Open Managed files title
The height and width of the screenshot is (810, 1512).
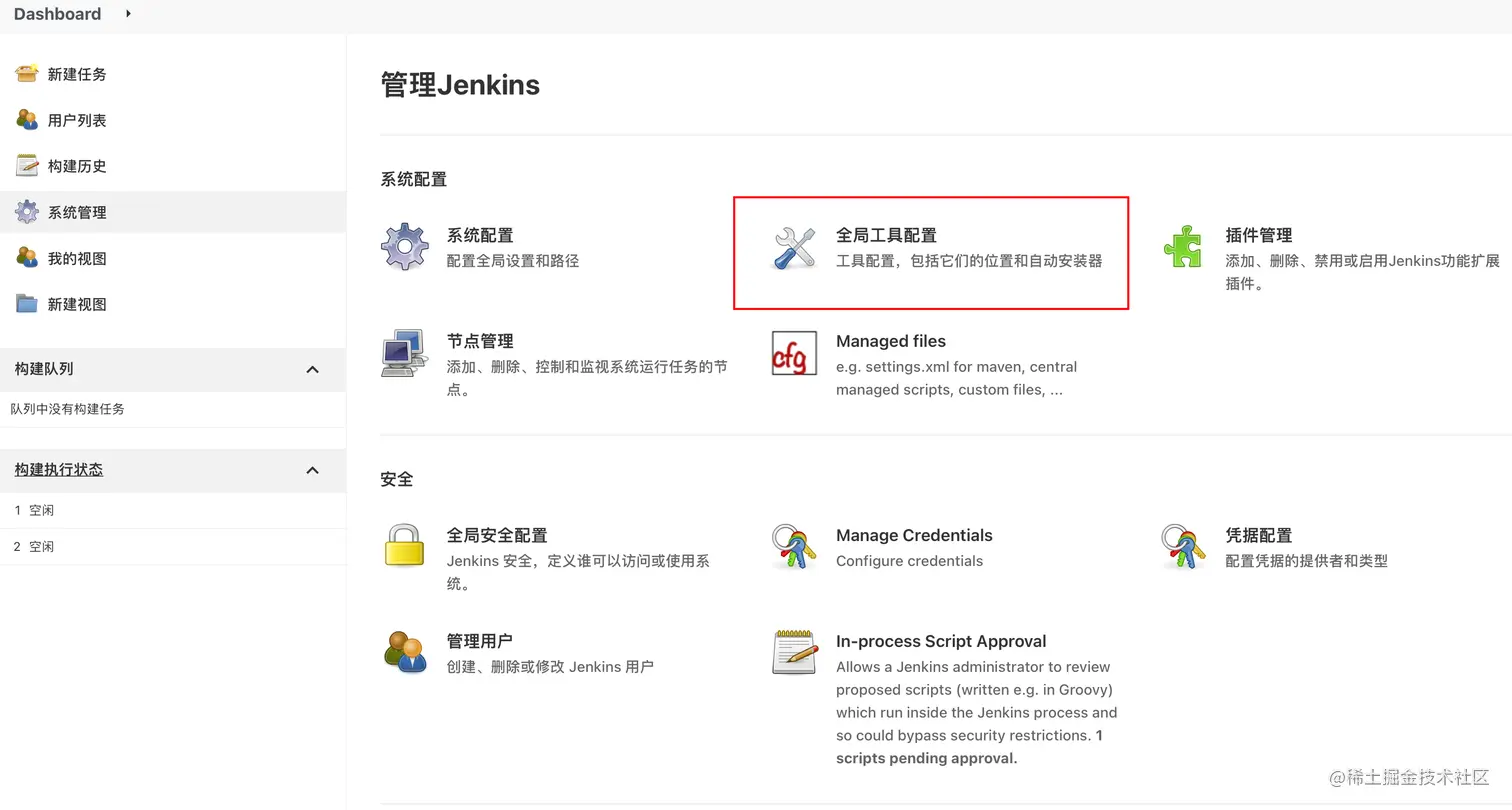891,341
